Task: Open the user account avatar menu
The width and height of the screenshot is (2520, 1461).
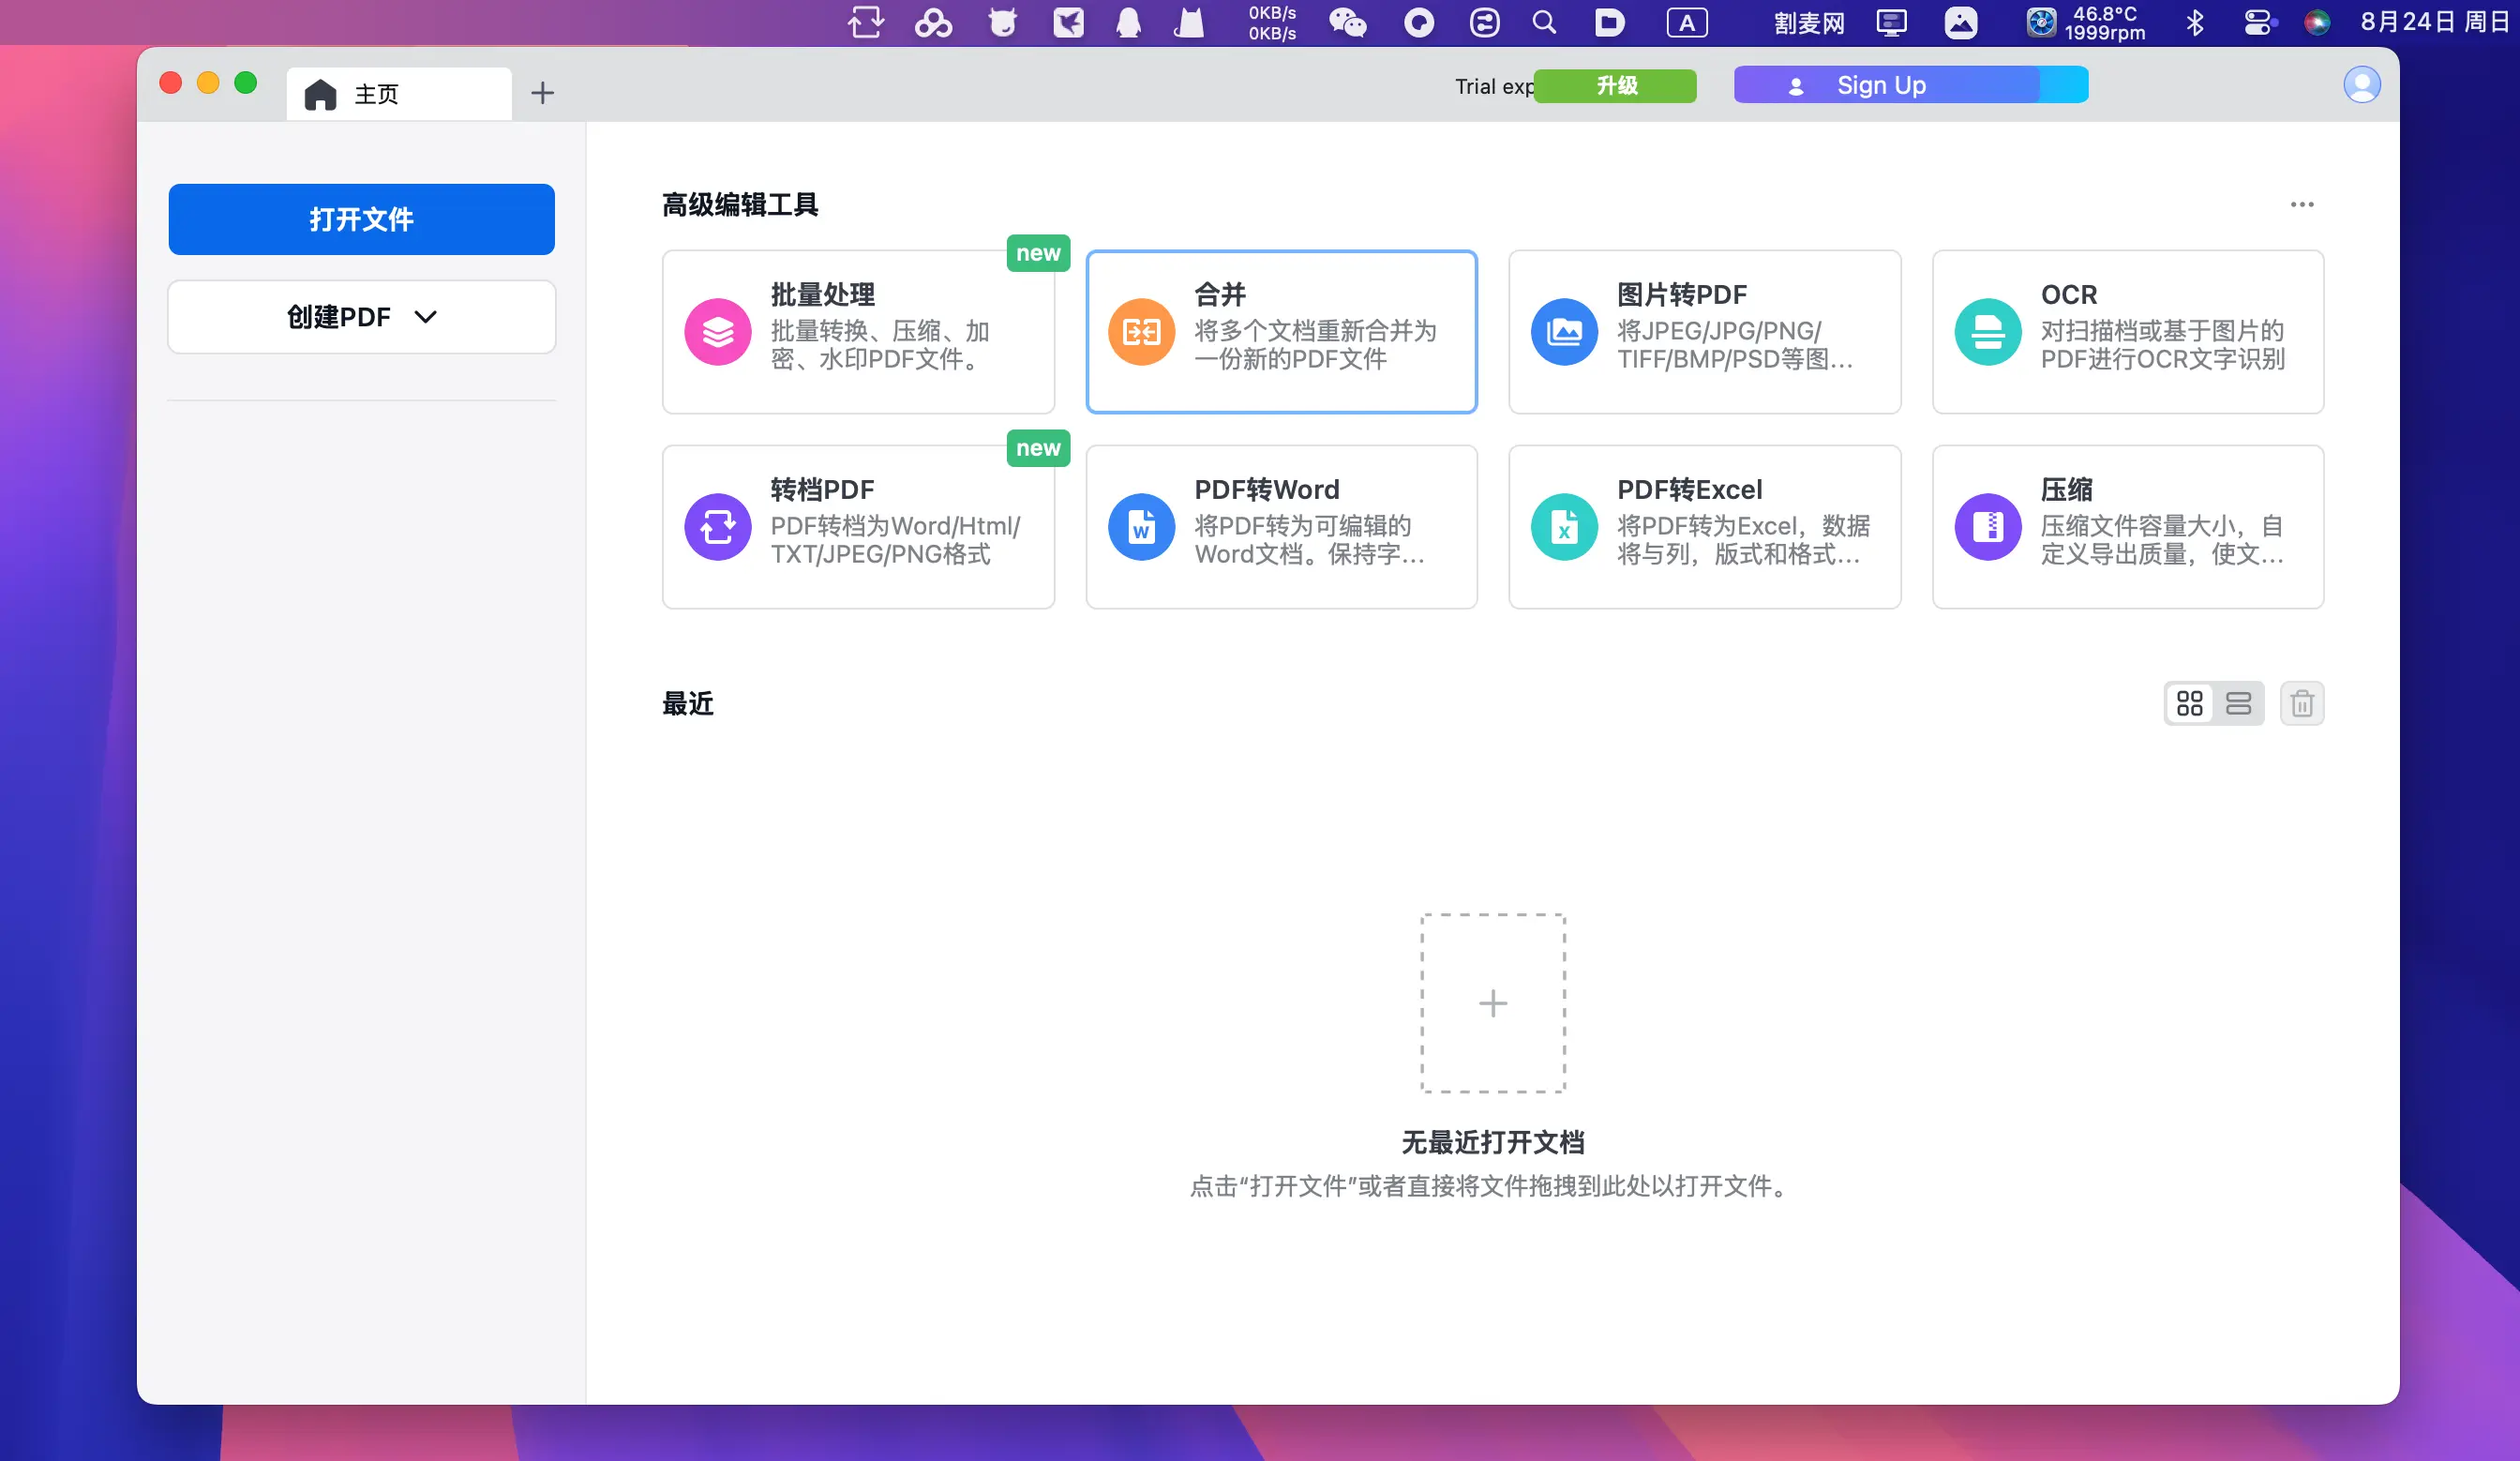Action: 2361,85
